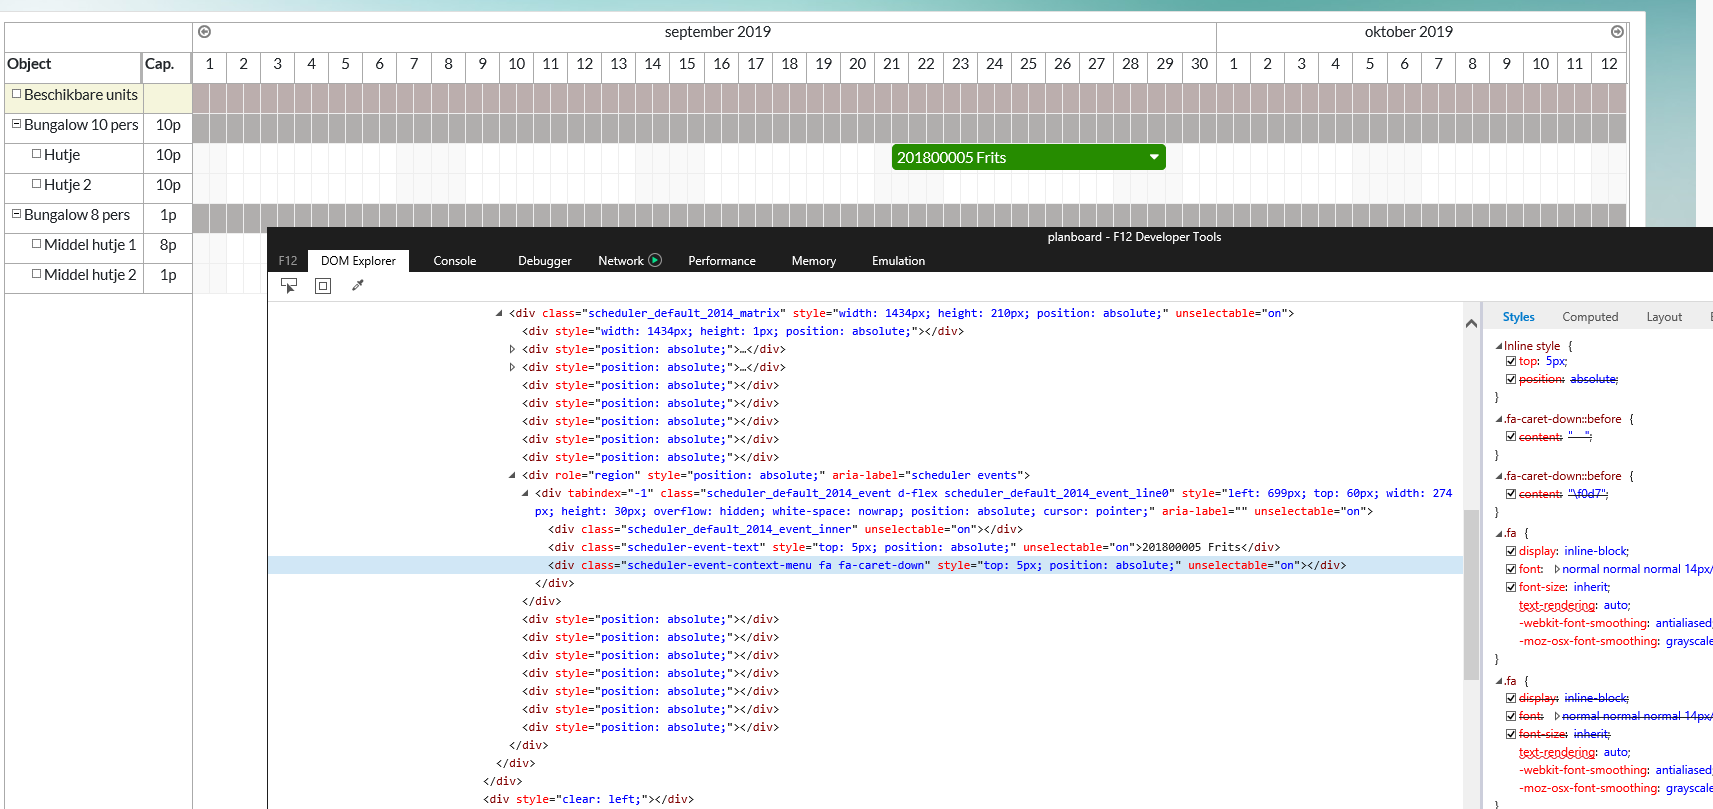Open the Console tab
This screenshot has width=1713, height=809.
[x=455, y=261]
